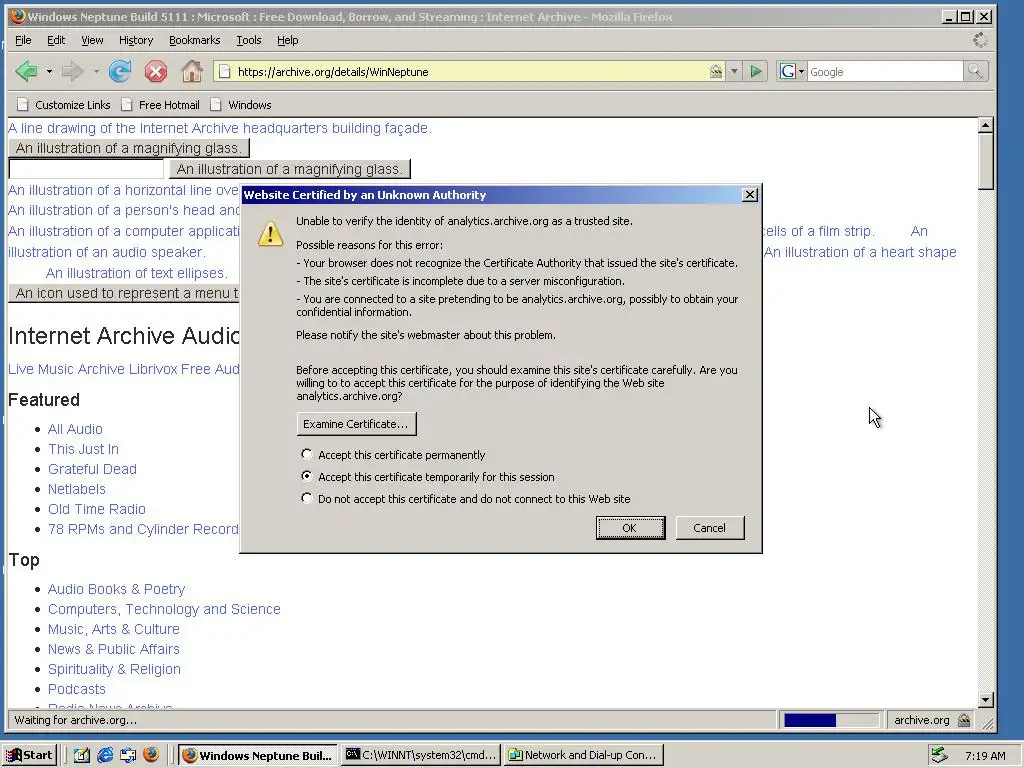Click the search magnifier button
1024x768 pixels.
pos(975,71)
